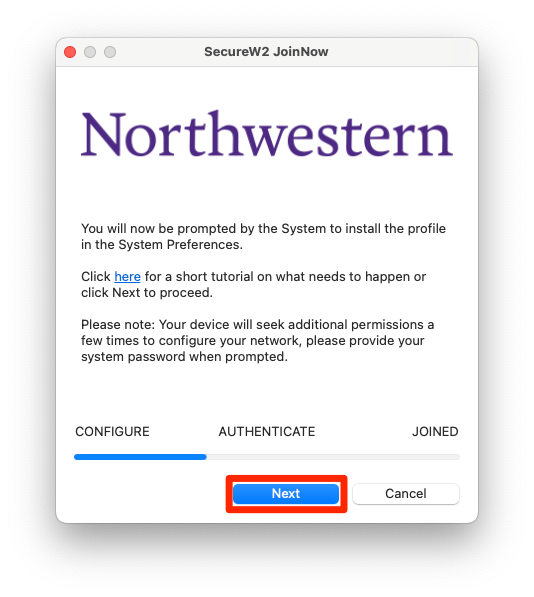
Task: Cancel the JoinNow setup
Action: 406,493
